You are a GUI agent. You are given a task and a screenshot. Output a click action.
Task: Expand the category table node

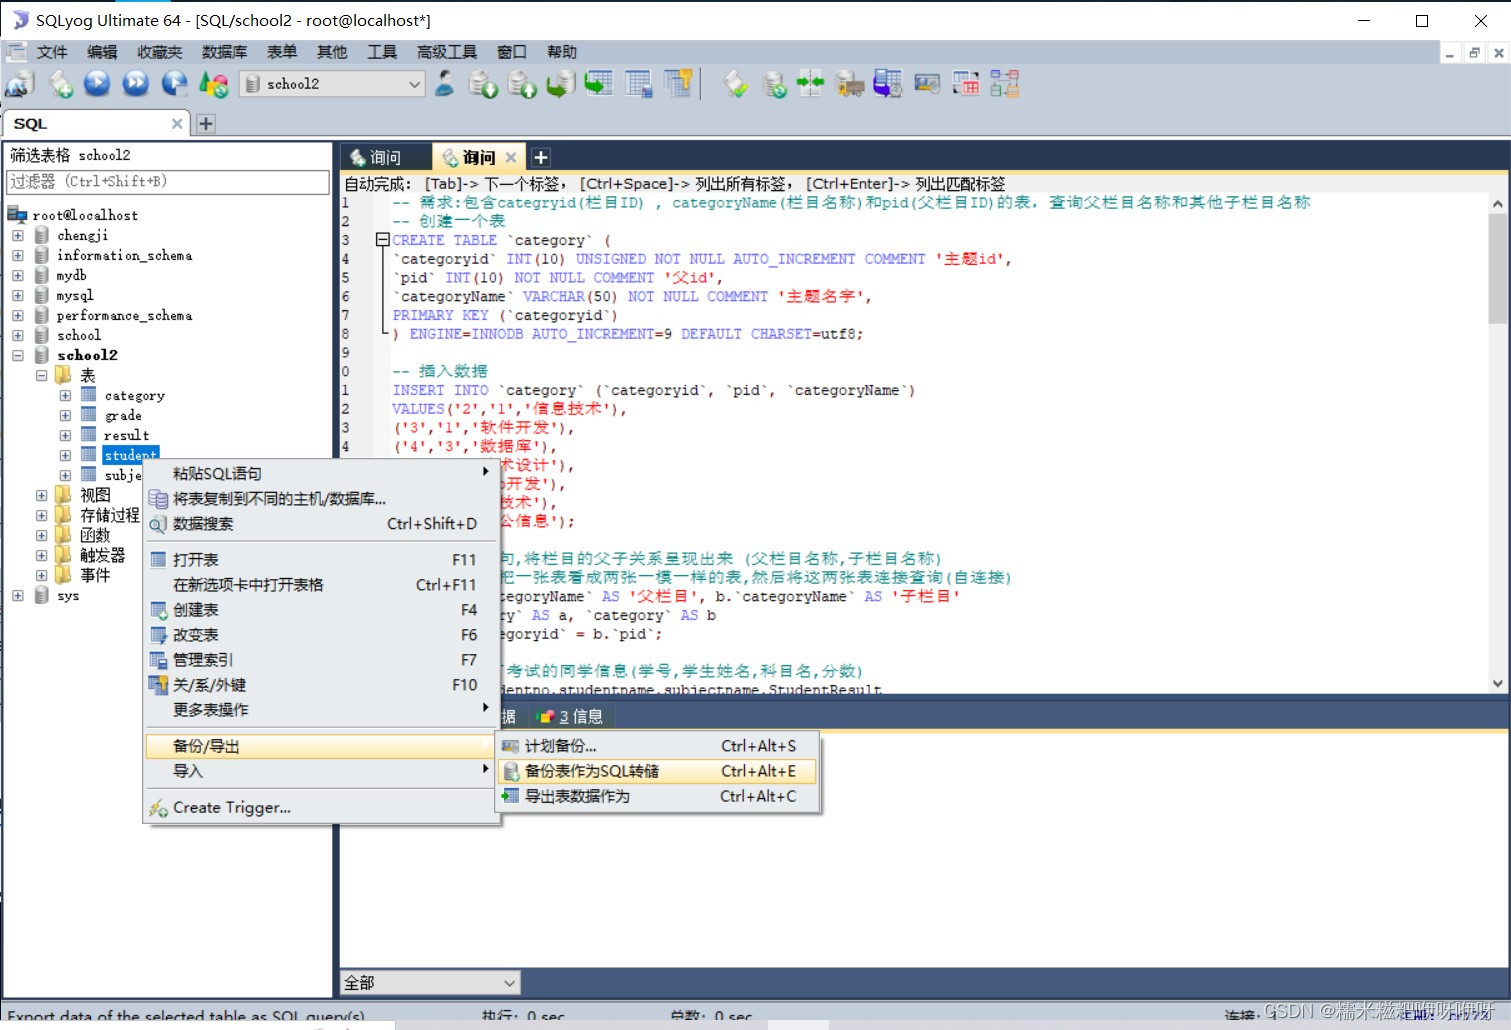65,395
